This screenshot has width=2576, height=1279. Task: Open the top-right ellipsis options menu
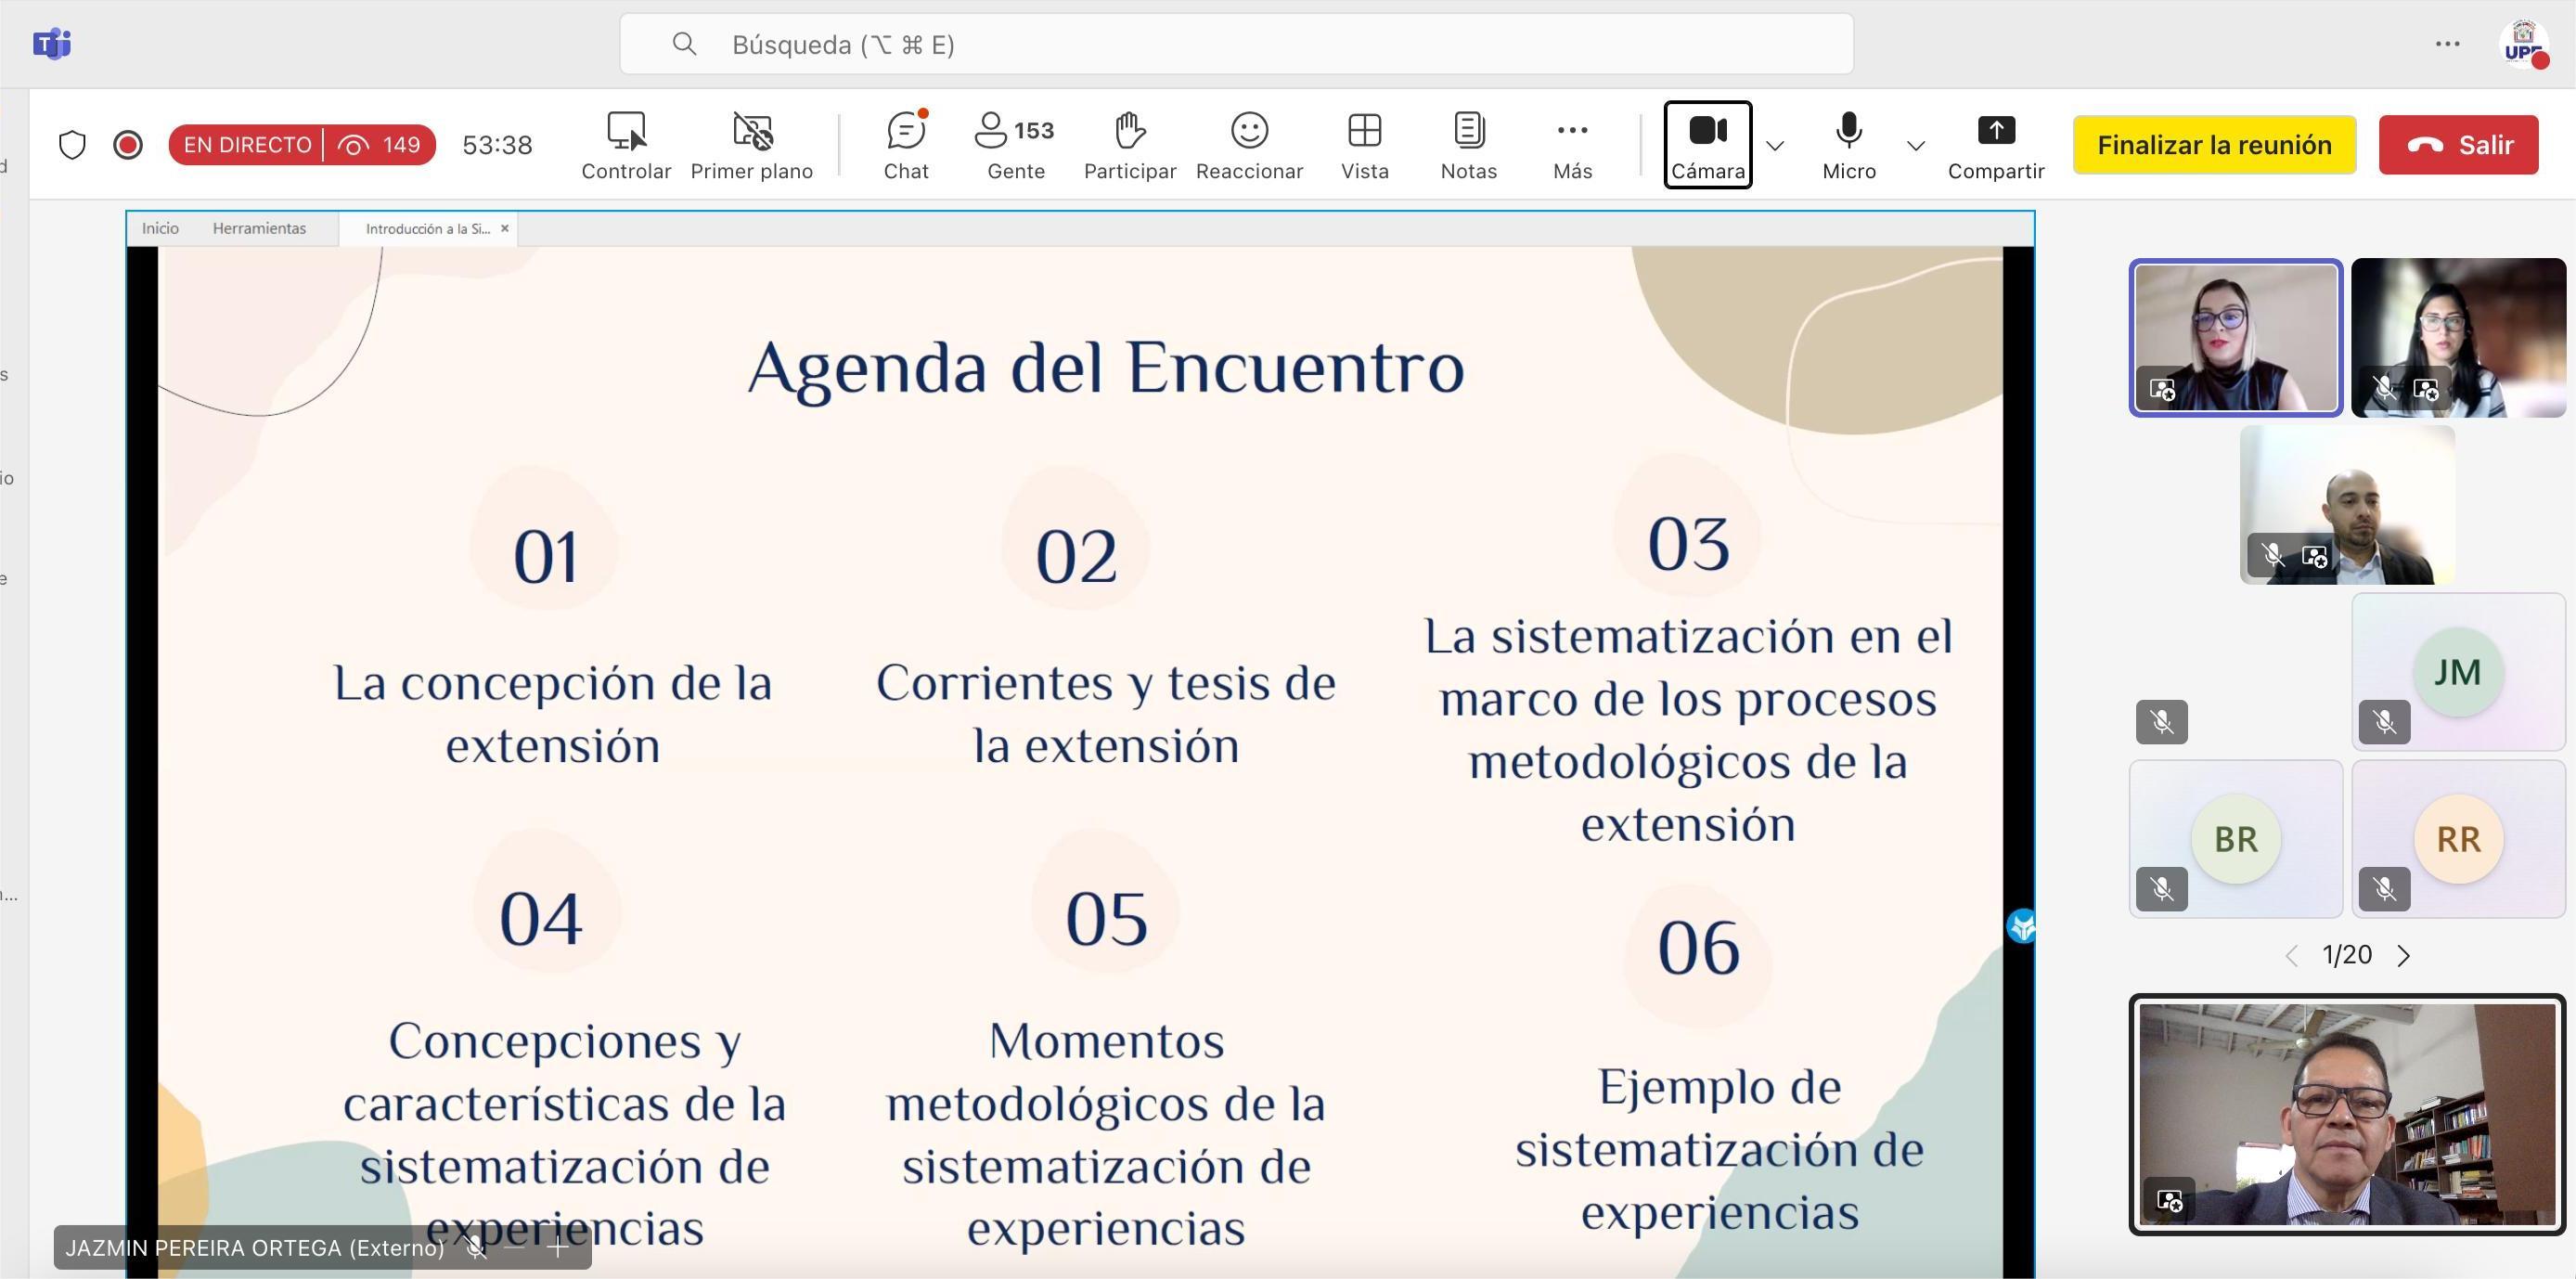coord(2447,44)
